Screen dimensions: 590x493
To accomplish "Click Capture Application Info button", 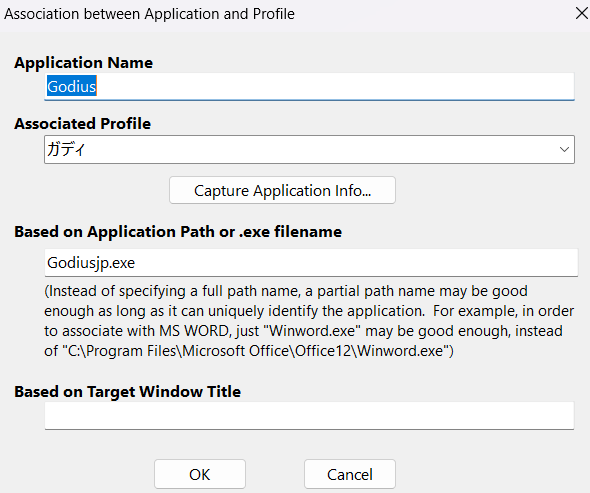I will [x=282, y=190].
